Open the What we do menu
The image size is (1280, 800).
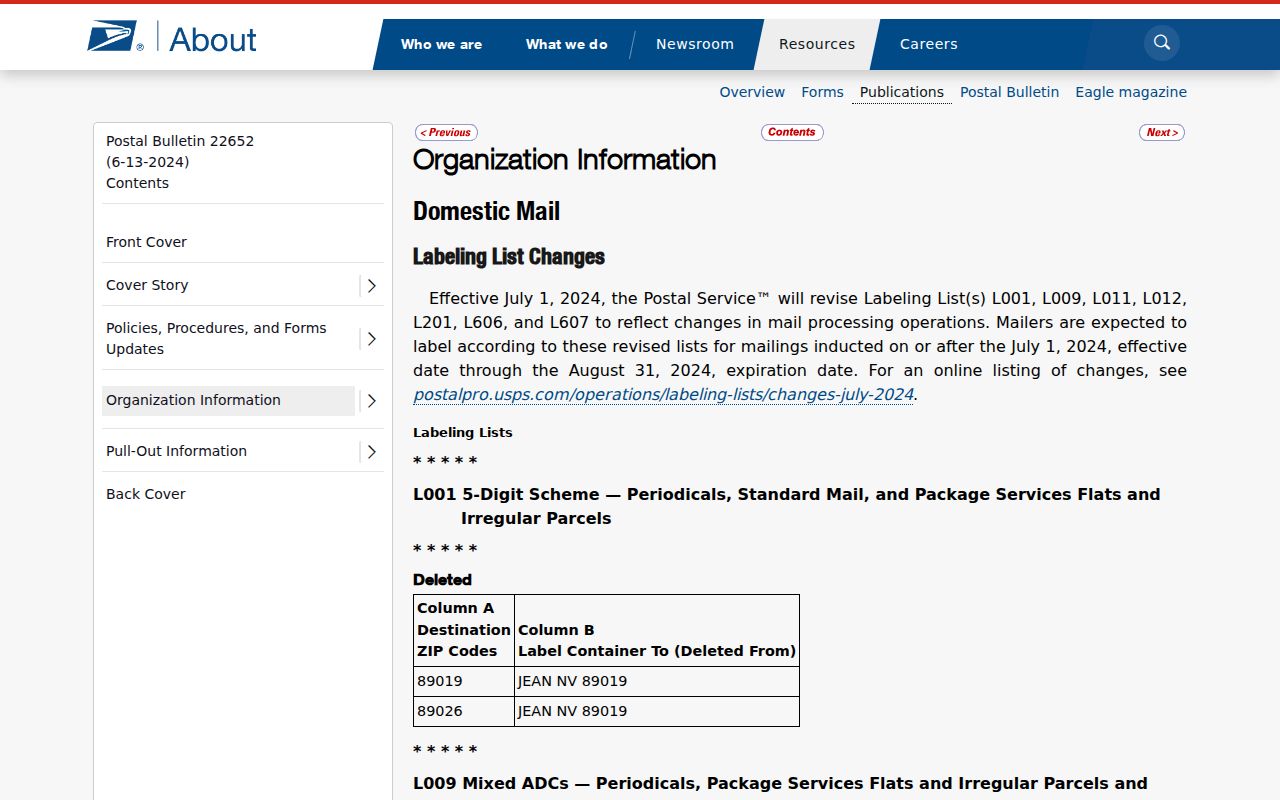coord(567,44)
